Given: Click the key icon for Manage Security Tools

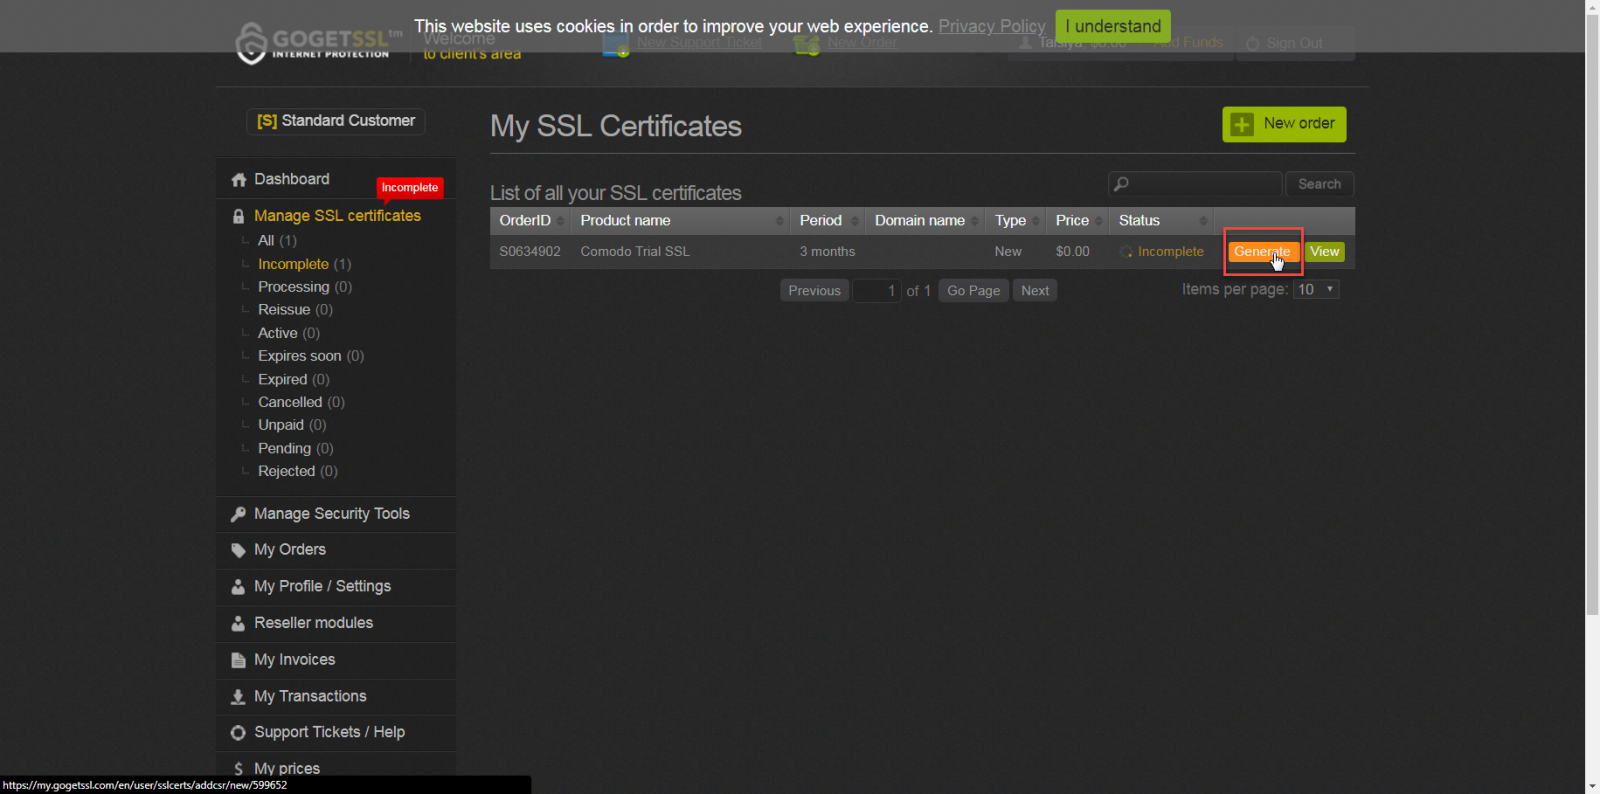Looking at the screenshot, I should point(238,514).
